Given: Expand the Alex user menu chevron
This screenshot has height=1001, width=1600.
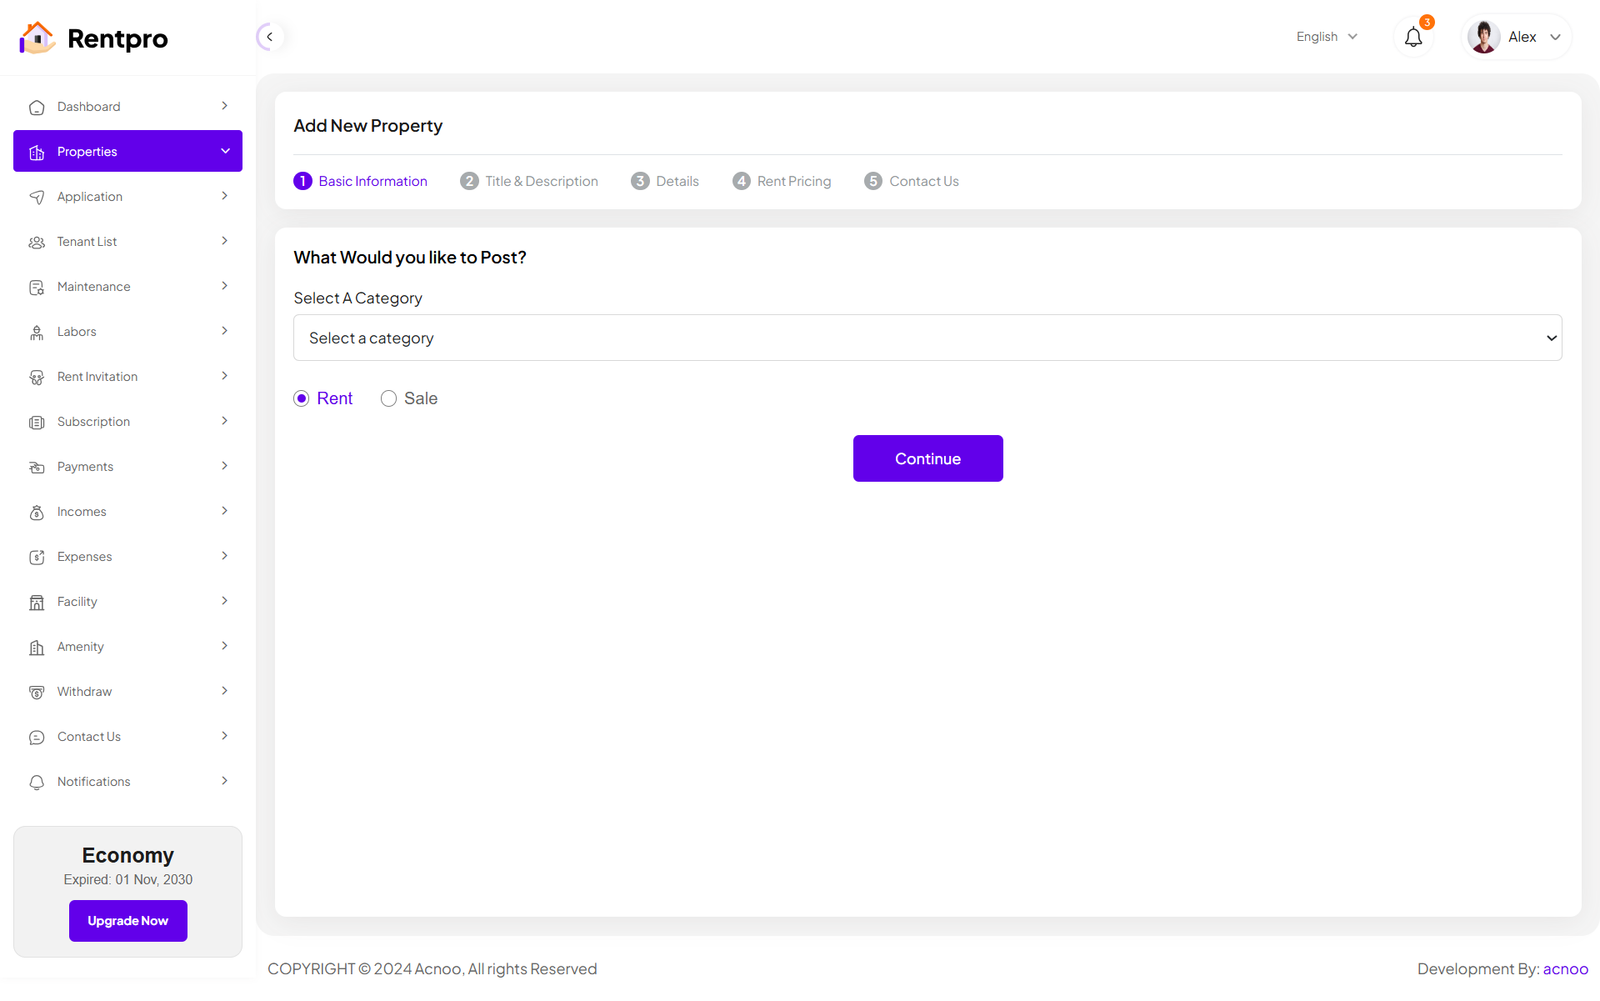Looking at the screenshot, I should 1555,38.
